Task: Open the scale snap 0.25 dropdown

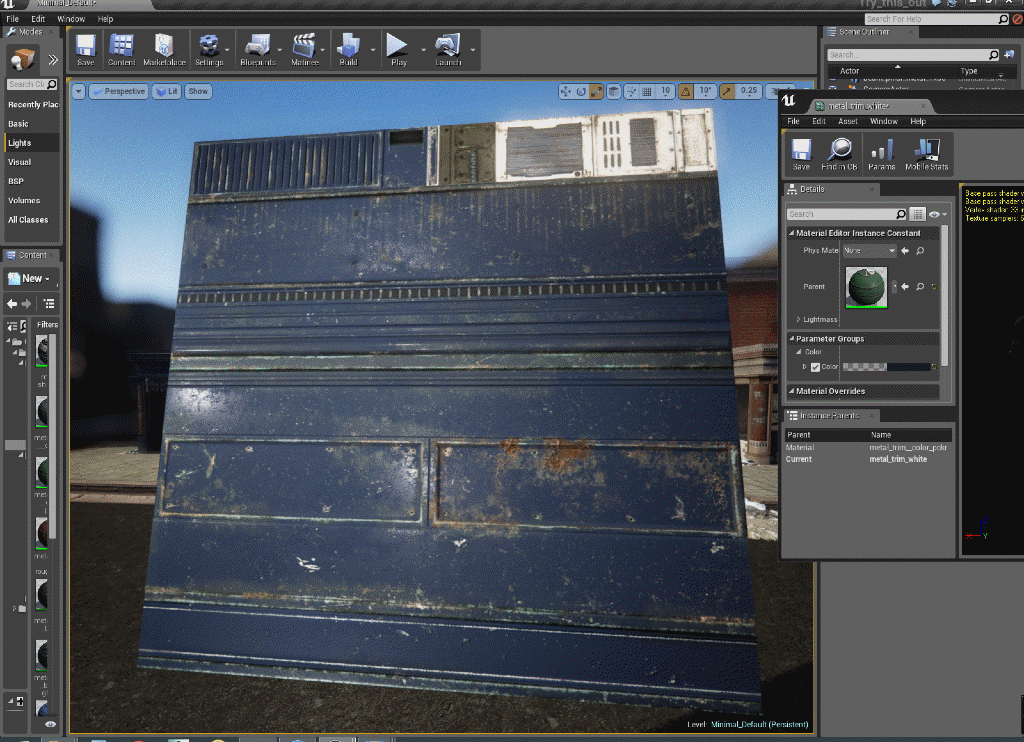Action: coord(749,91)
